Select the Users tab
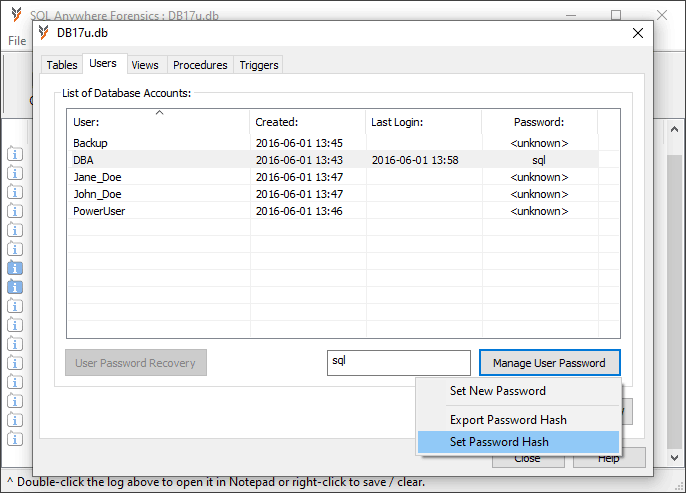Screen dimensions: 686x493 [103, 63]
